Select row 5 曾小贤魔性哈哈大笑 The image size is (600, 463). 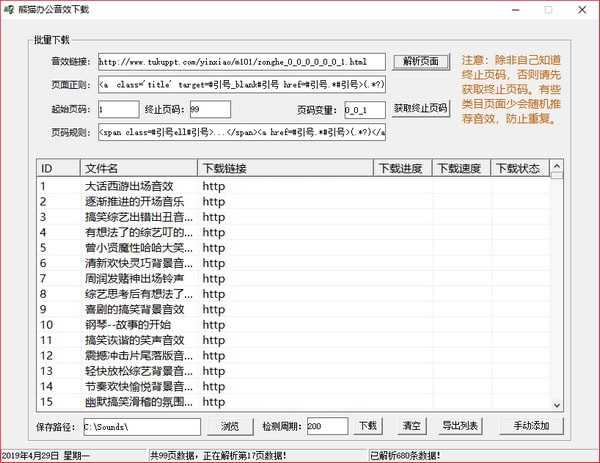click(293, 248)
